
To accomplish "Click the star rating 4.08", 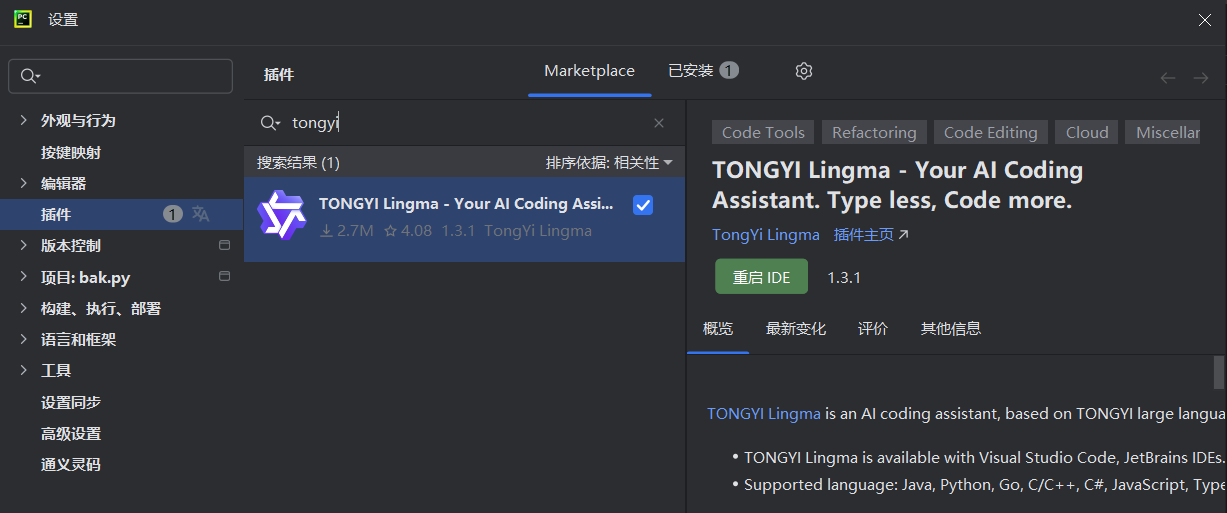I will point(409,231).
